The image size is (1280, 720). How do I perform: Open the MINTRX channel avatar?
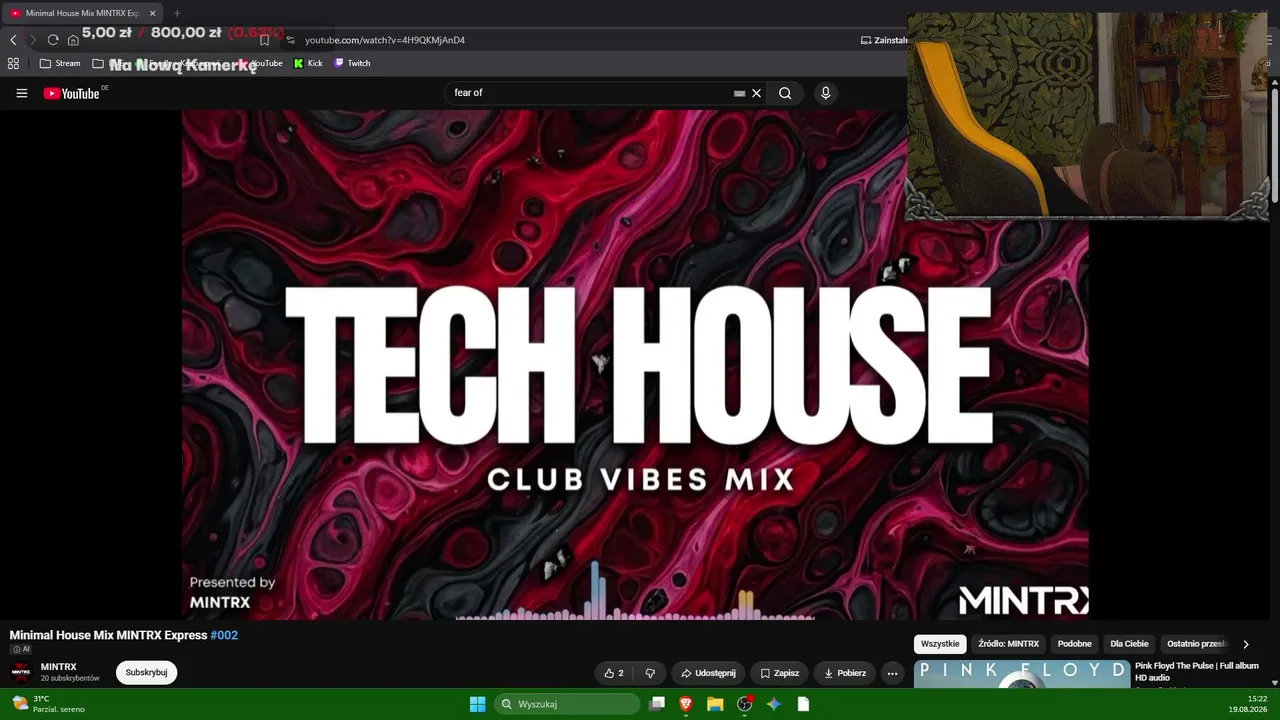(21, 672)
